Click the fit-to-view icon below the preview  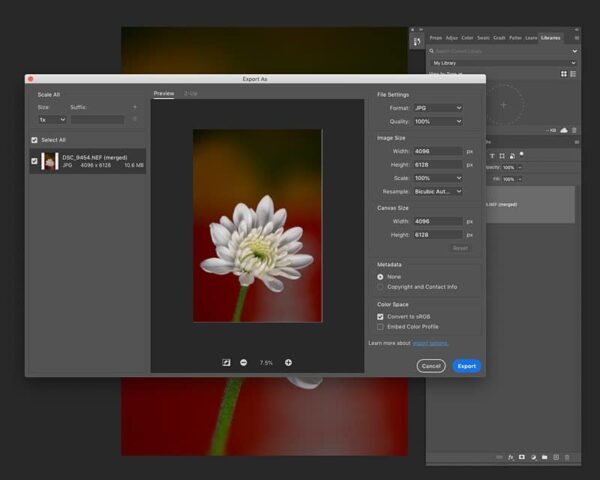coord(226,362)
